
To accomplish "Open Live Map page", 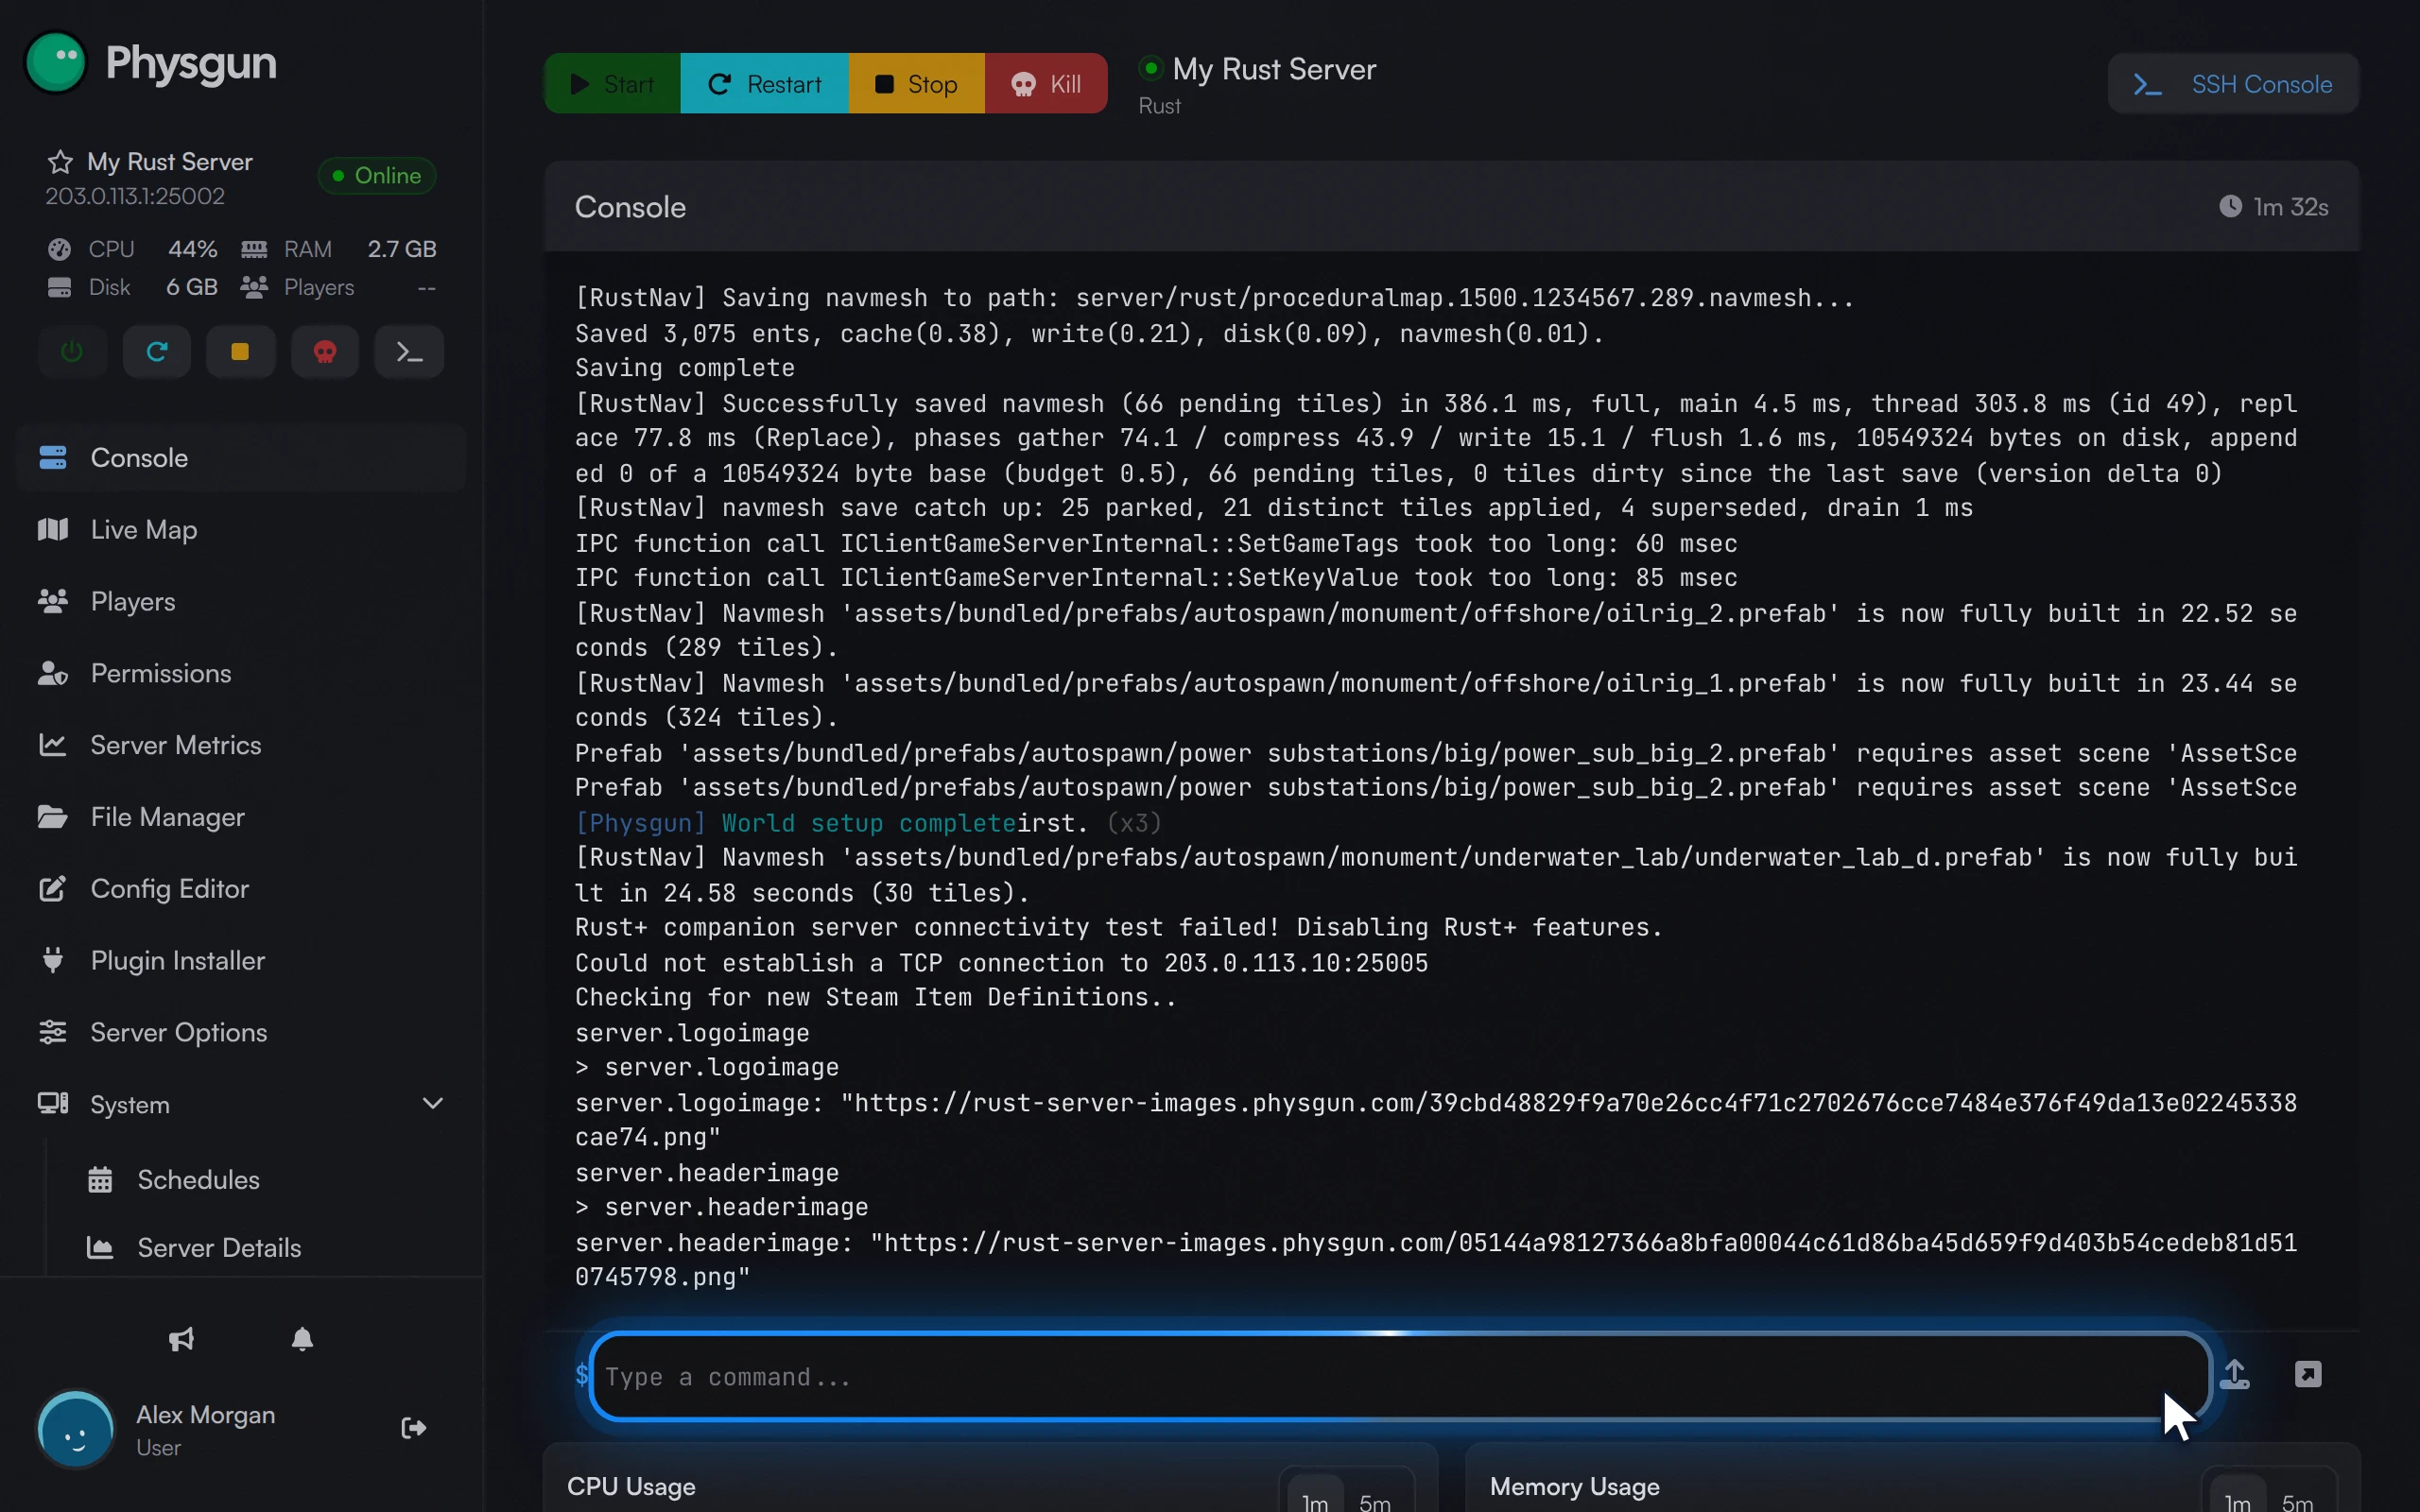I will (x=242, y=529).
